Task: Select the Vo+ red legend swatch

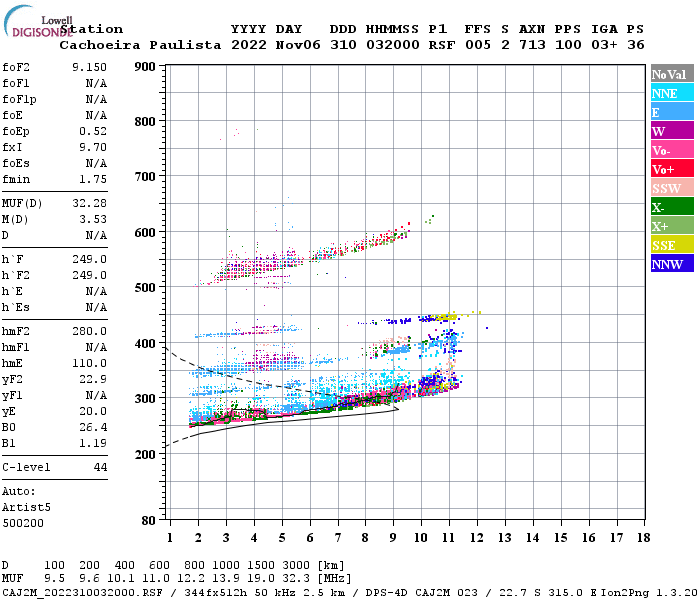Action: tap(672, 169)
